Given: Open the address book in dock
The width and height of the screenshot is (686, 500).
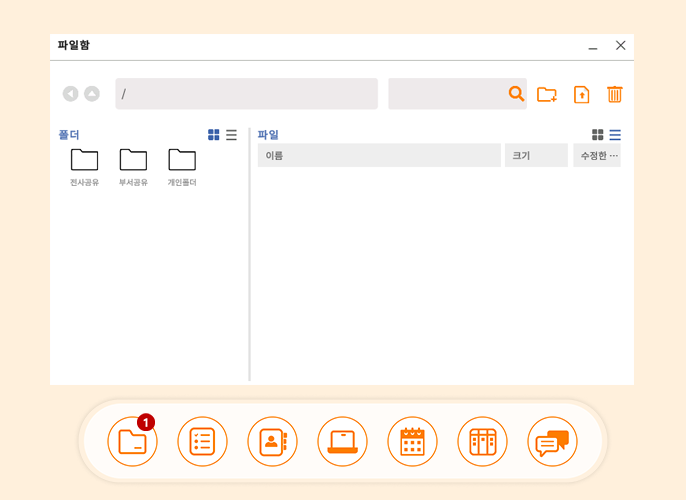Looking at the screenshot, I should 272,441.
